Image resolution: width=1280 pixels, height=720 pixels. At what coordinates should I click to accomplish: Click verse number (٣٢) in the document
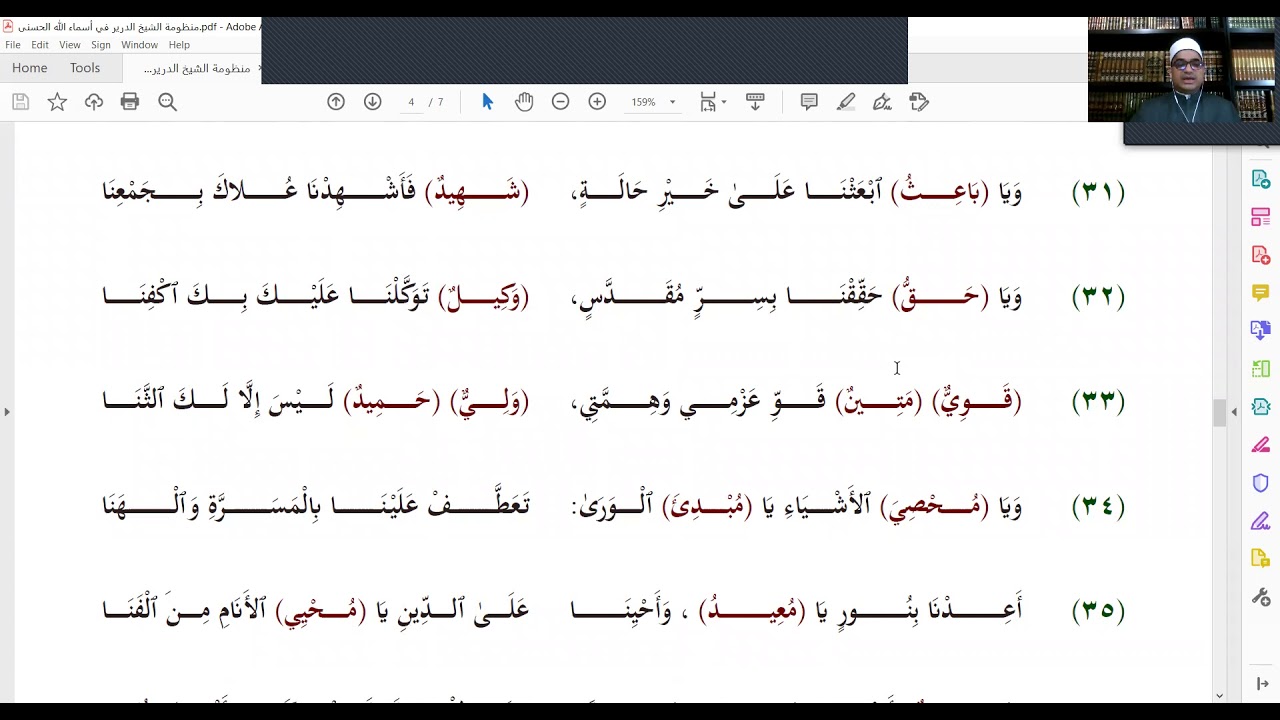coord(1098,297)
